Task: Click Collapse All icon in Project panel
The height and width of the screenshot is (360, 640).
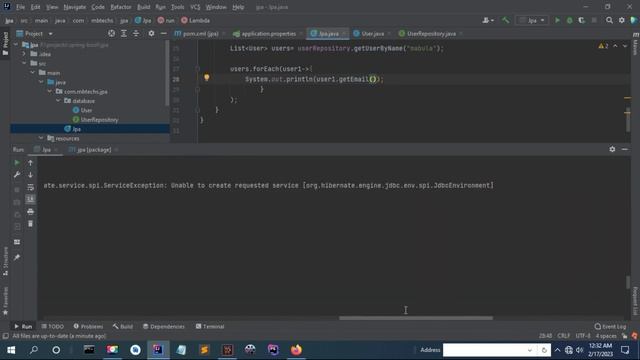Action: click(136, 33)
